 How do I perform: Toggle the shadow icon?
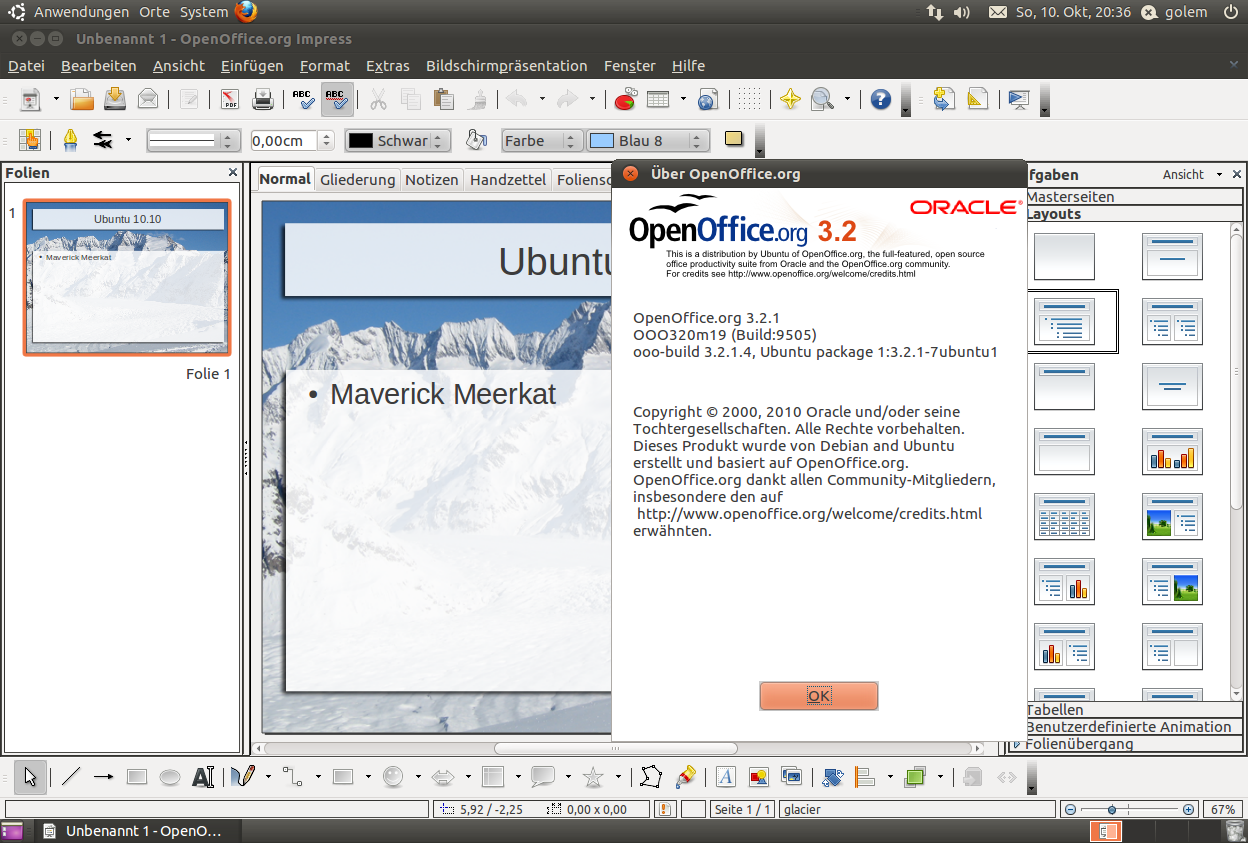733,140
